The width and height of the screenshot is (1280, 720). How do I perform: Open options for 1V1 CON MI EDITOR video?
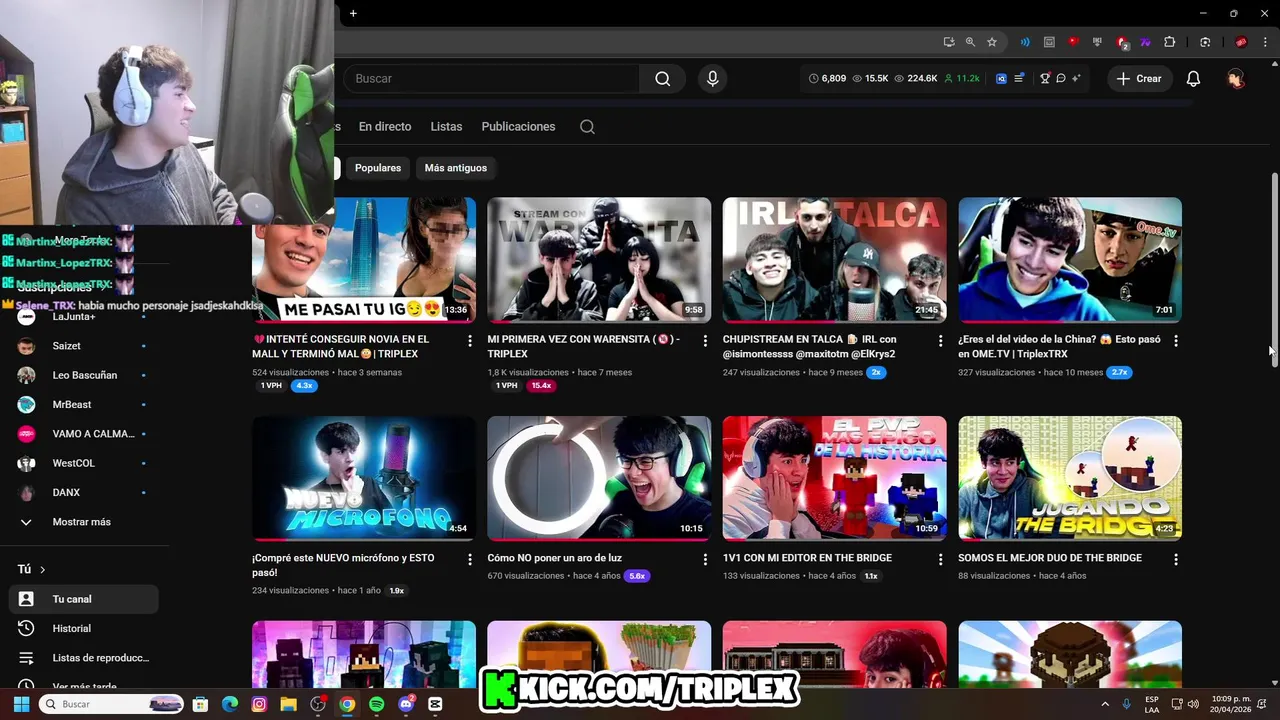click(940, 560)
